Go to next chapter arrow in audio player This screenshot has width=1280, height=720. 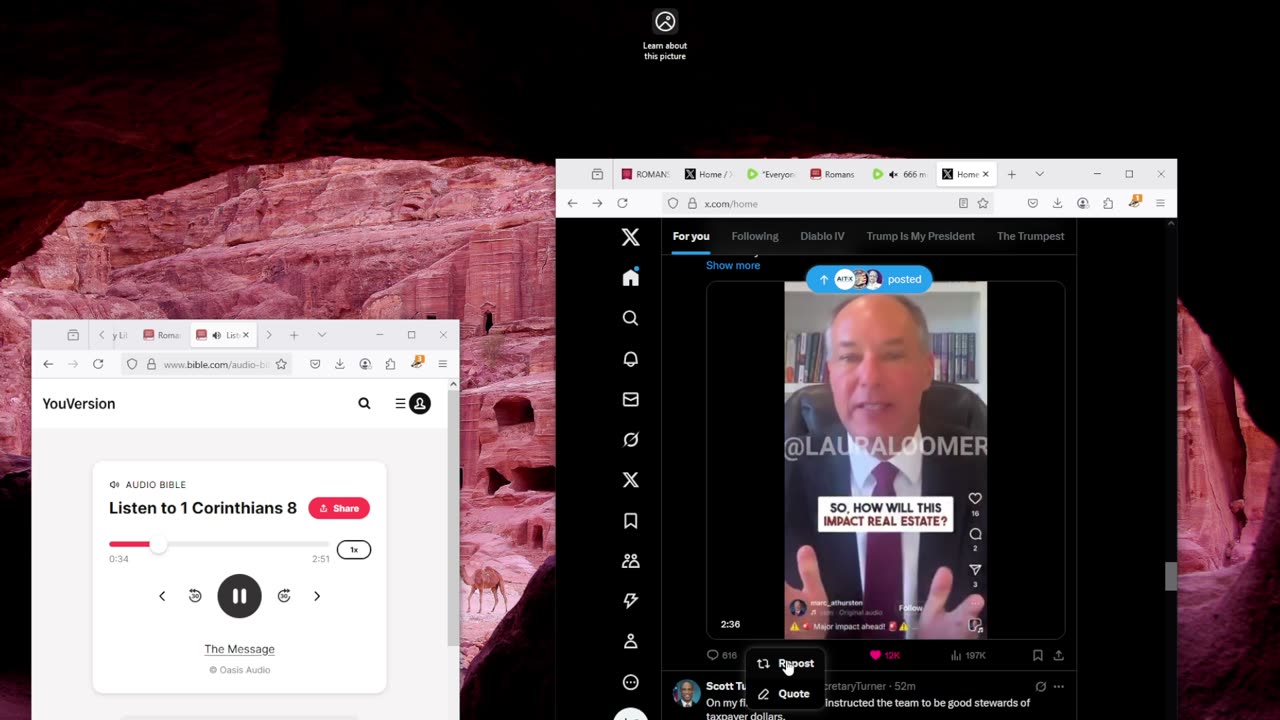click(317, 596)
